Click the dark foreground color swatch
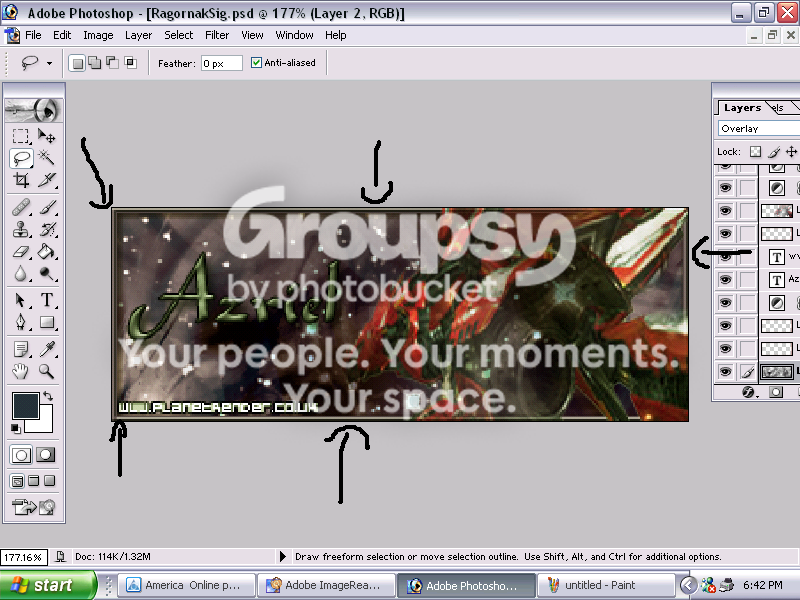800x600 pixels. pos(26,406)
